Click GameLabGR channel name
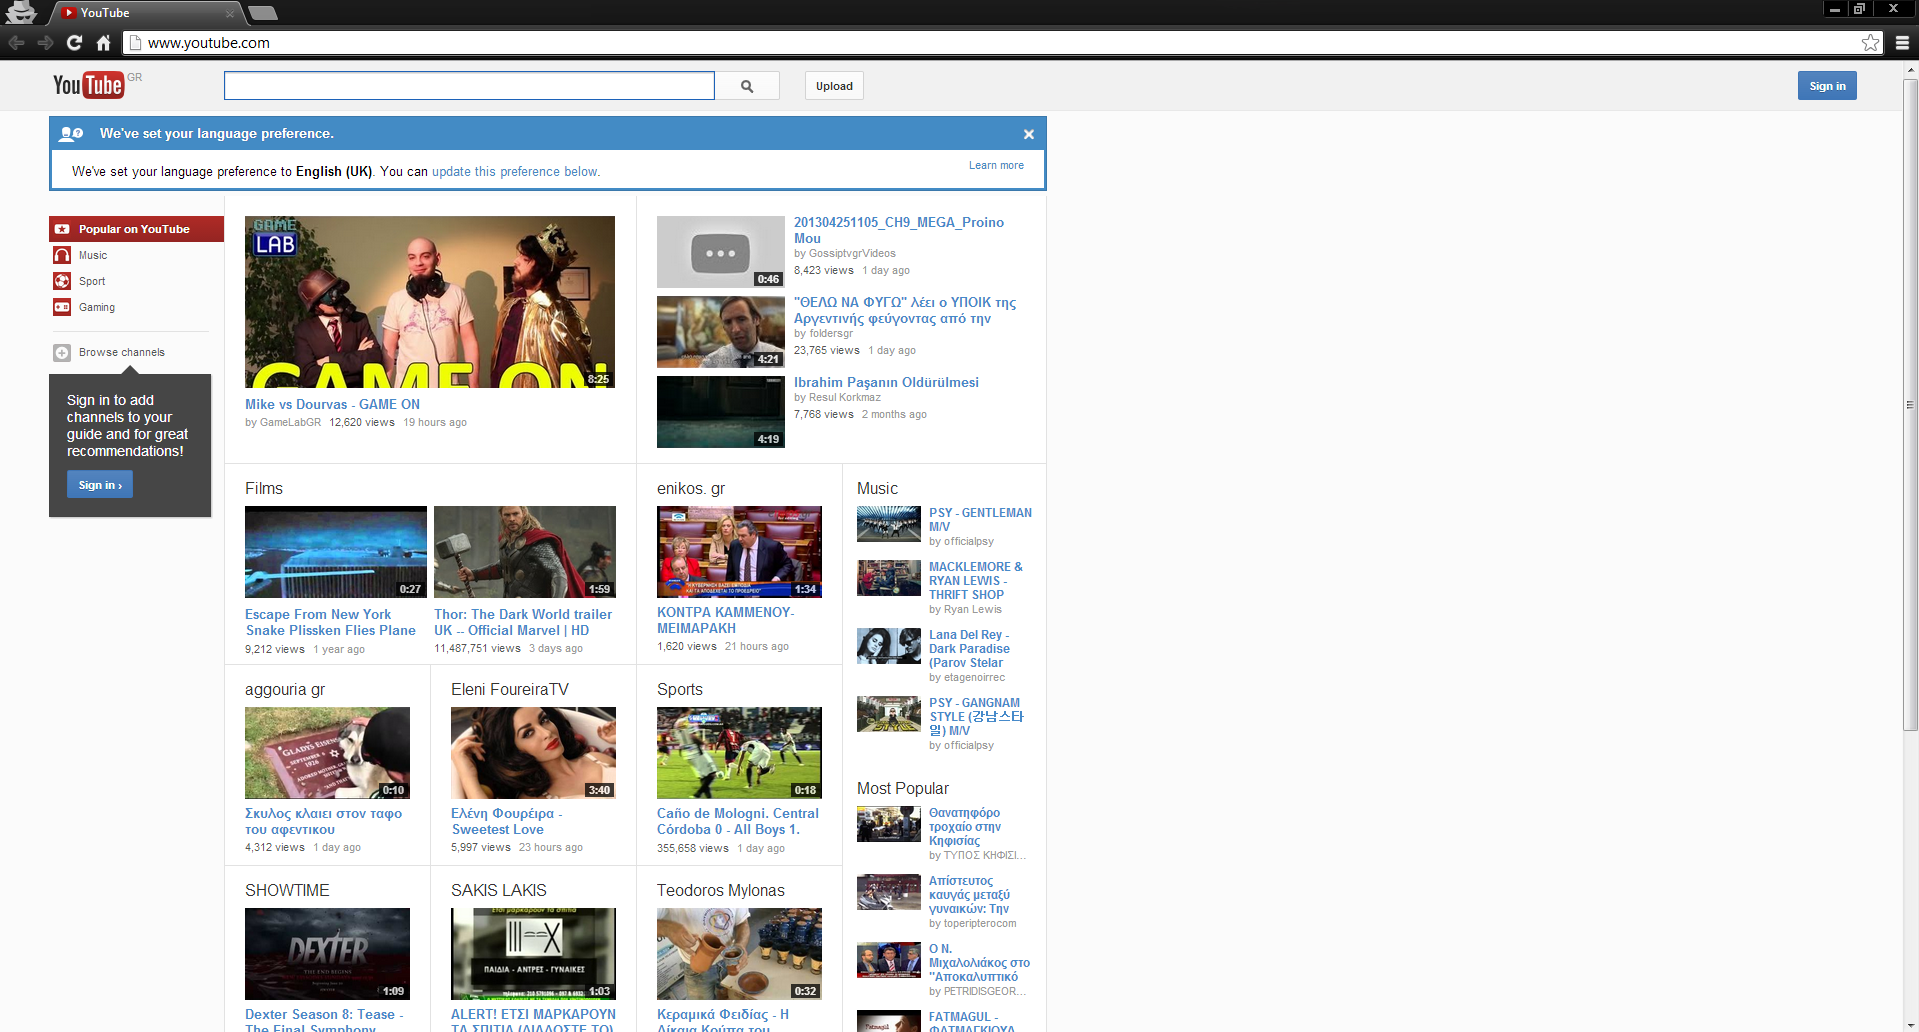This screenshot has height=1032, width=1919. (x=291, y=422)
